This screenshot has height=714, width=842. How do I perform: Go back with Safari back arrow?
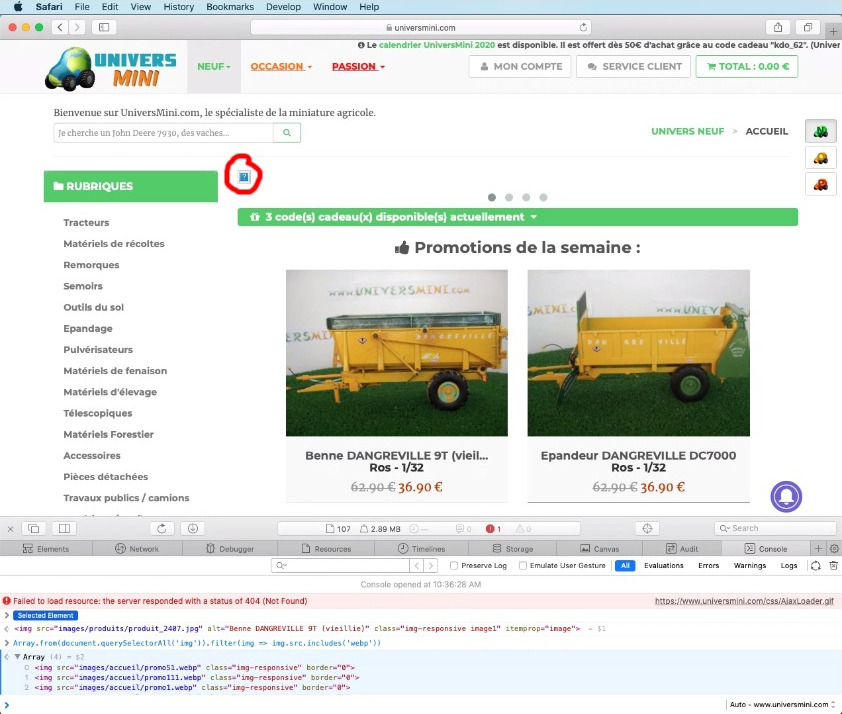(60, 27)
